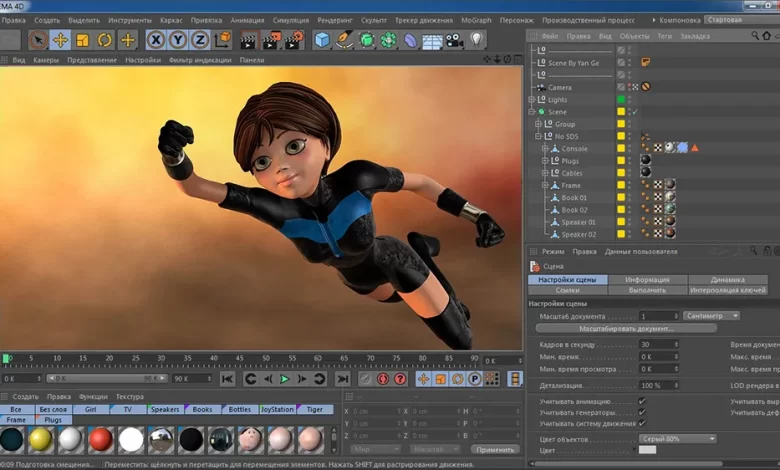Add a light with the bulb icon
The height and width of the screenshot is (470, 780).
point(477,40)
